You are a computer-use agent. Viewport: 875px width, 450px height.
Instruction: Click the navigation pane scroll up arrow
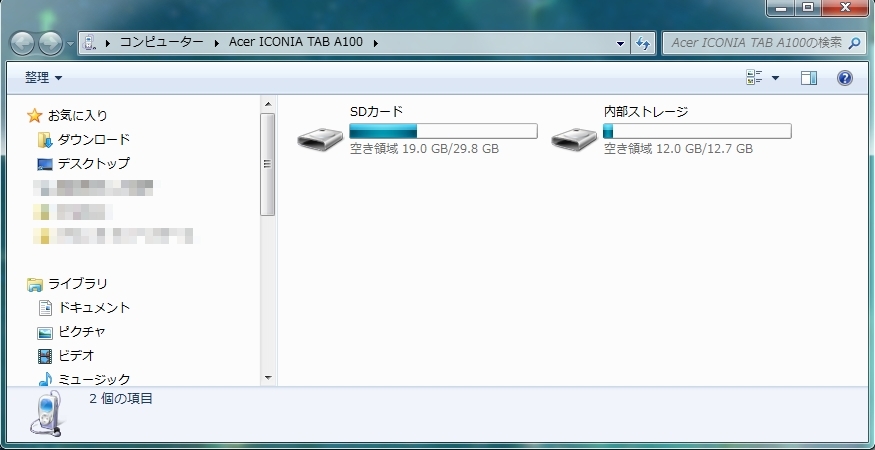[x=268, y=104]
